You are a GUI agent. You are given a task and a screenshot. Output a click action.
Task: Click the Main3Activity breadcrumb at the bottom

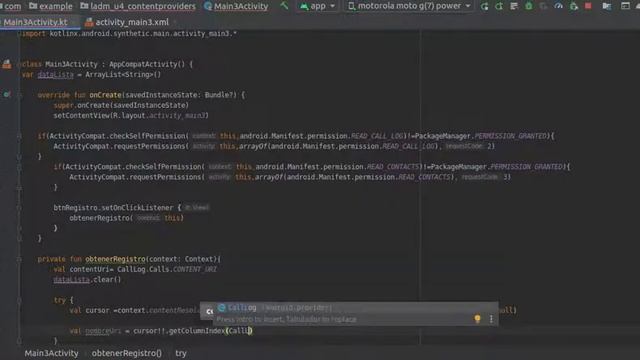[x=51, y=353]
